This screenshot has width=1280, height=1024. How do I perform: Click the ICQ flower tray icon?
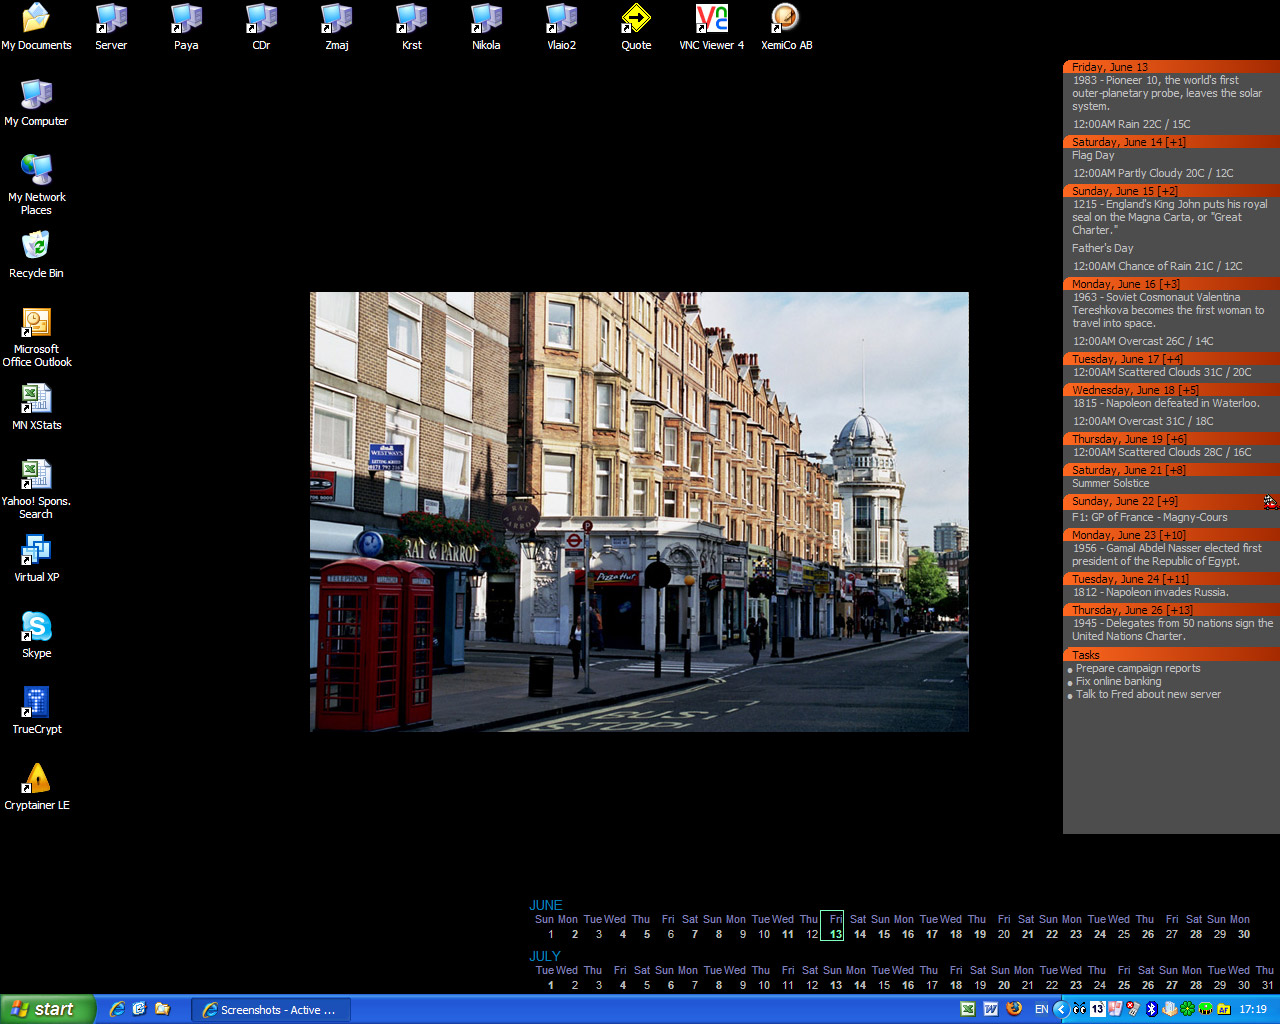click(1187, 1009)
